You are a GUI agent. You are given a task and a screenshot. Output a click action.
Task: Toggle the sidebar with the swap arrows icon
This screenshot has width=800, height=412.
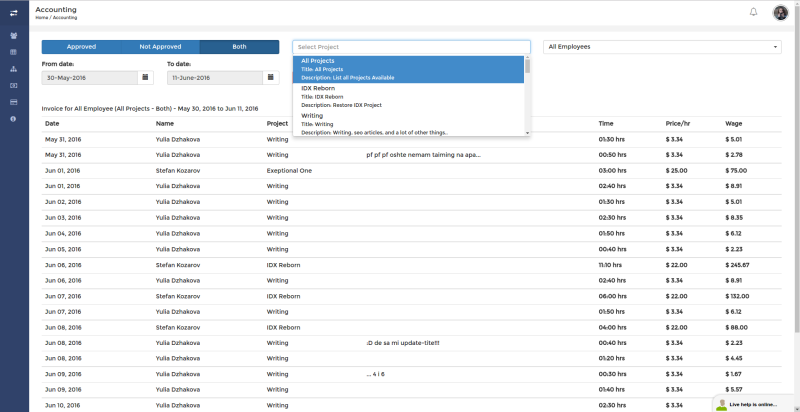point(13,13)
